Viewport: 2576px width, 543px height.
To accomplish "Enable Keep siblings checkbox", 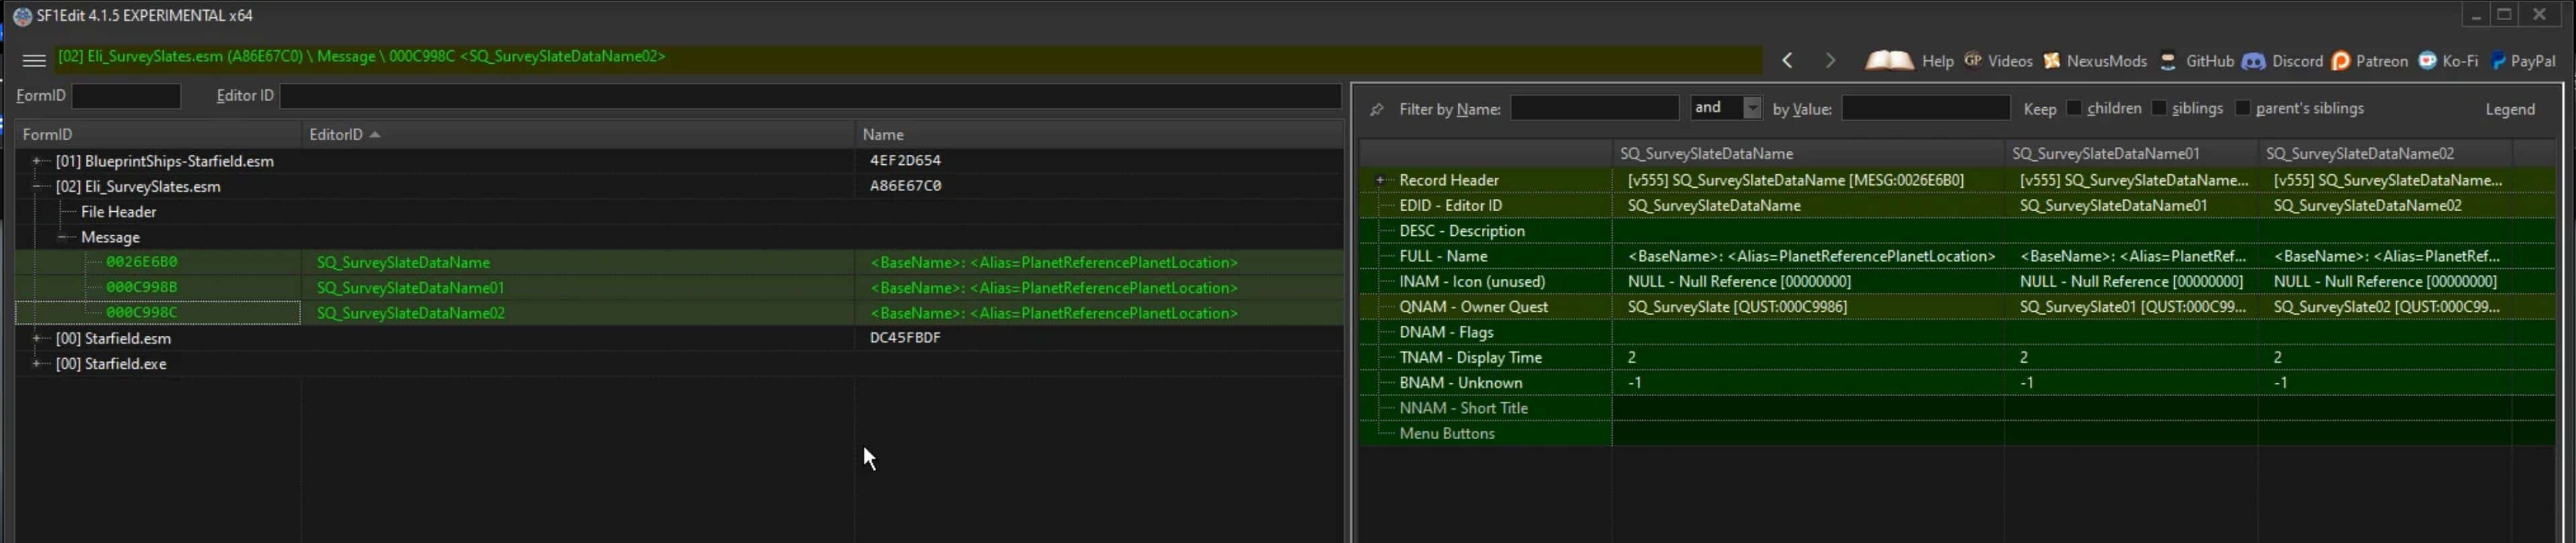I will pos(2159,108).
